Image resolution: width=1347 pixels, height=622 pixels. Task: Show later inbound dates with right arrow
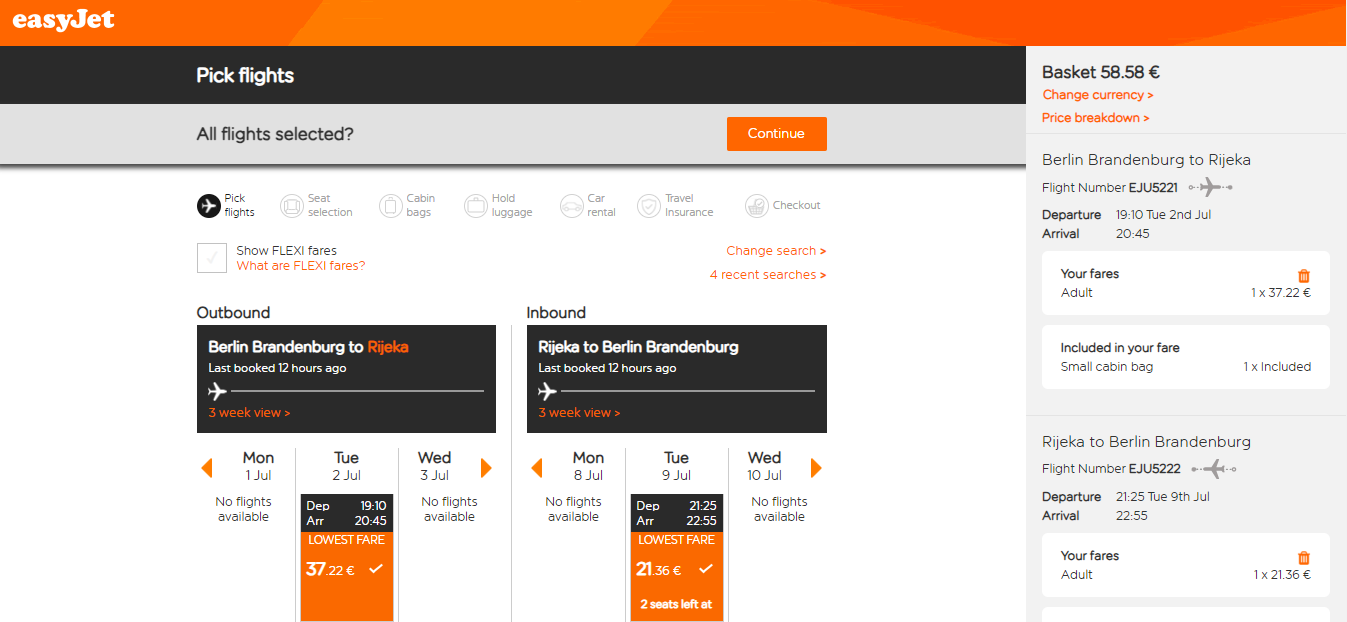point(816,468)
